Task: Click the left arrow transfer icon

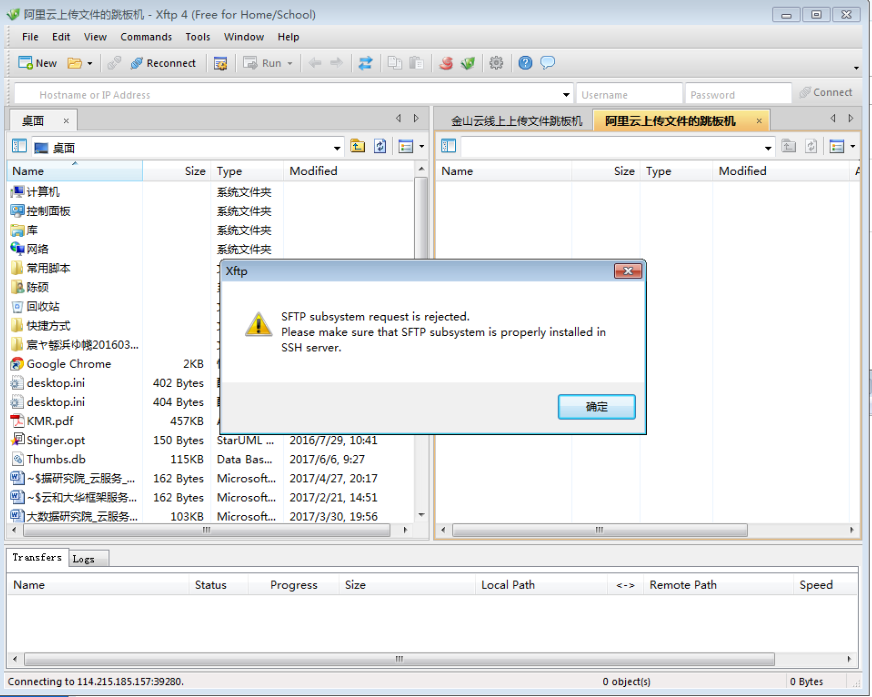Action: pos(315,63)
